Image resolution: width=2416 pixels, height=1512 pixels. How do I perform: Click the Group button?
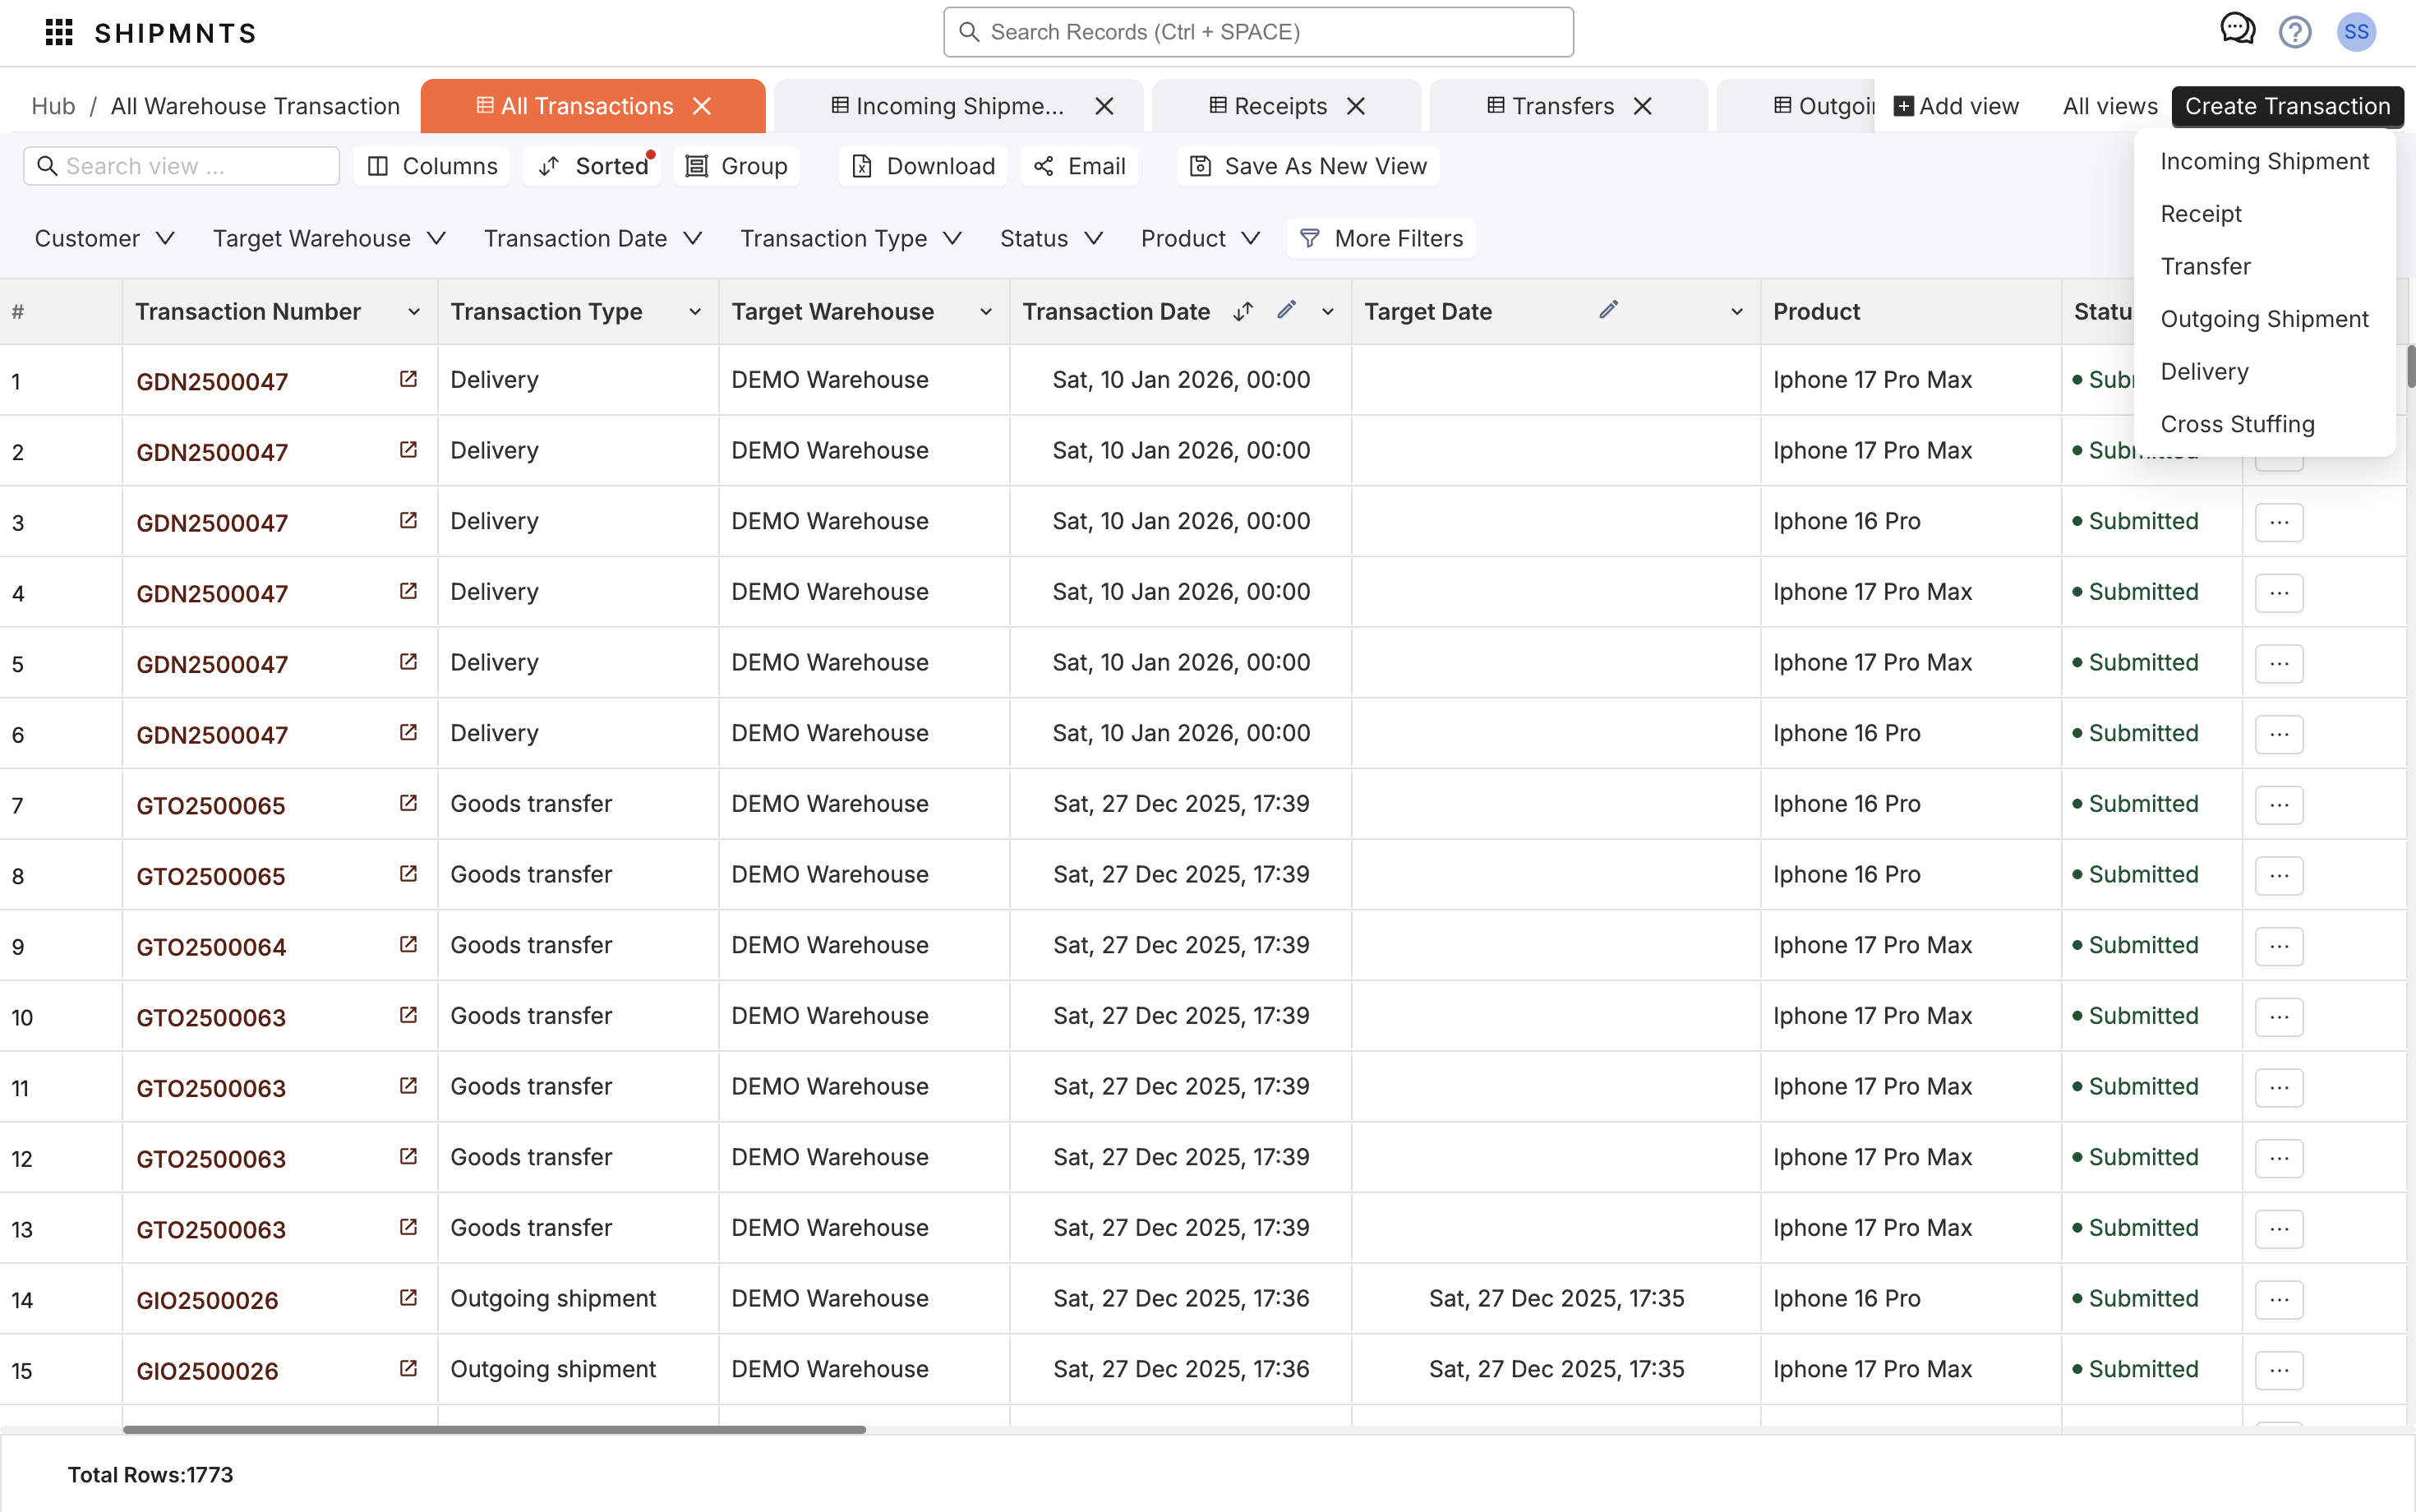point(737,166)
